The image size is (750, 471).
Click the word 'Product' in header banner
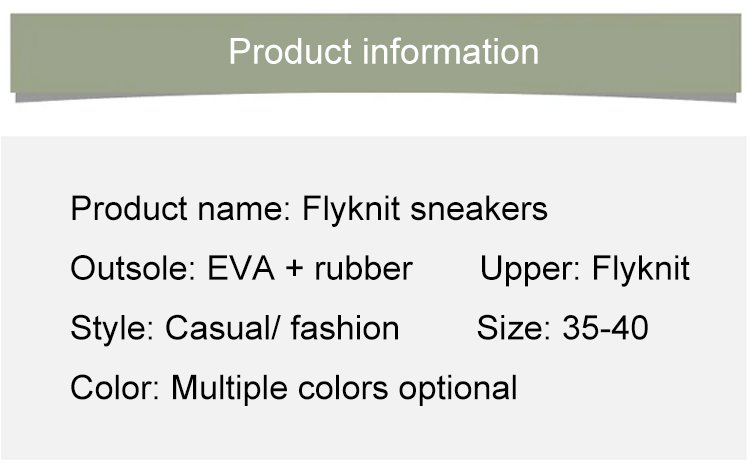tap(290, 51)
